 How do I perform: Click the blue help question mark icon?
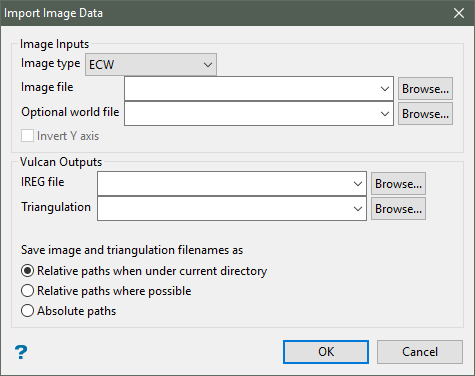(21, 352)
